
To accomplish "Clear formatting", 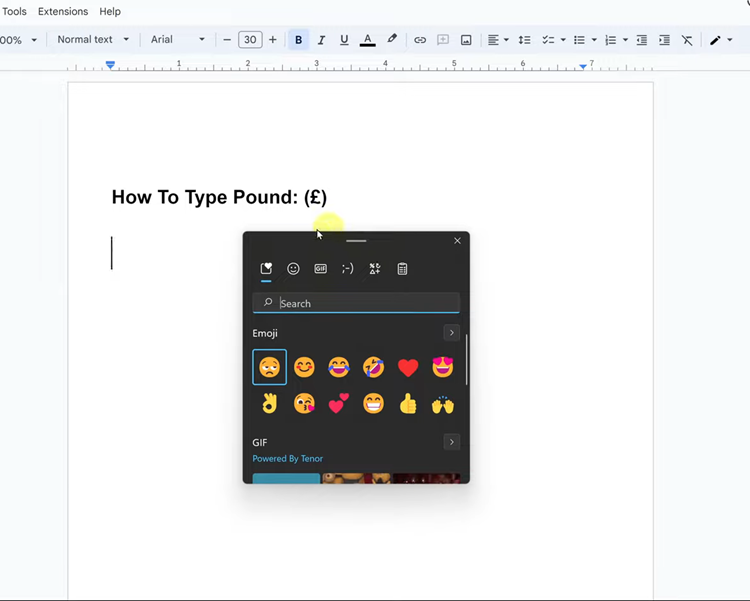I will click(687, 40).
